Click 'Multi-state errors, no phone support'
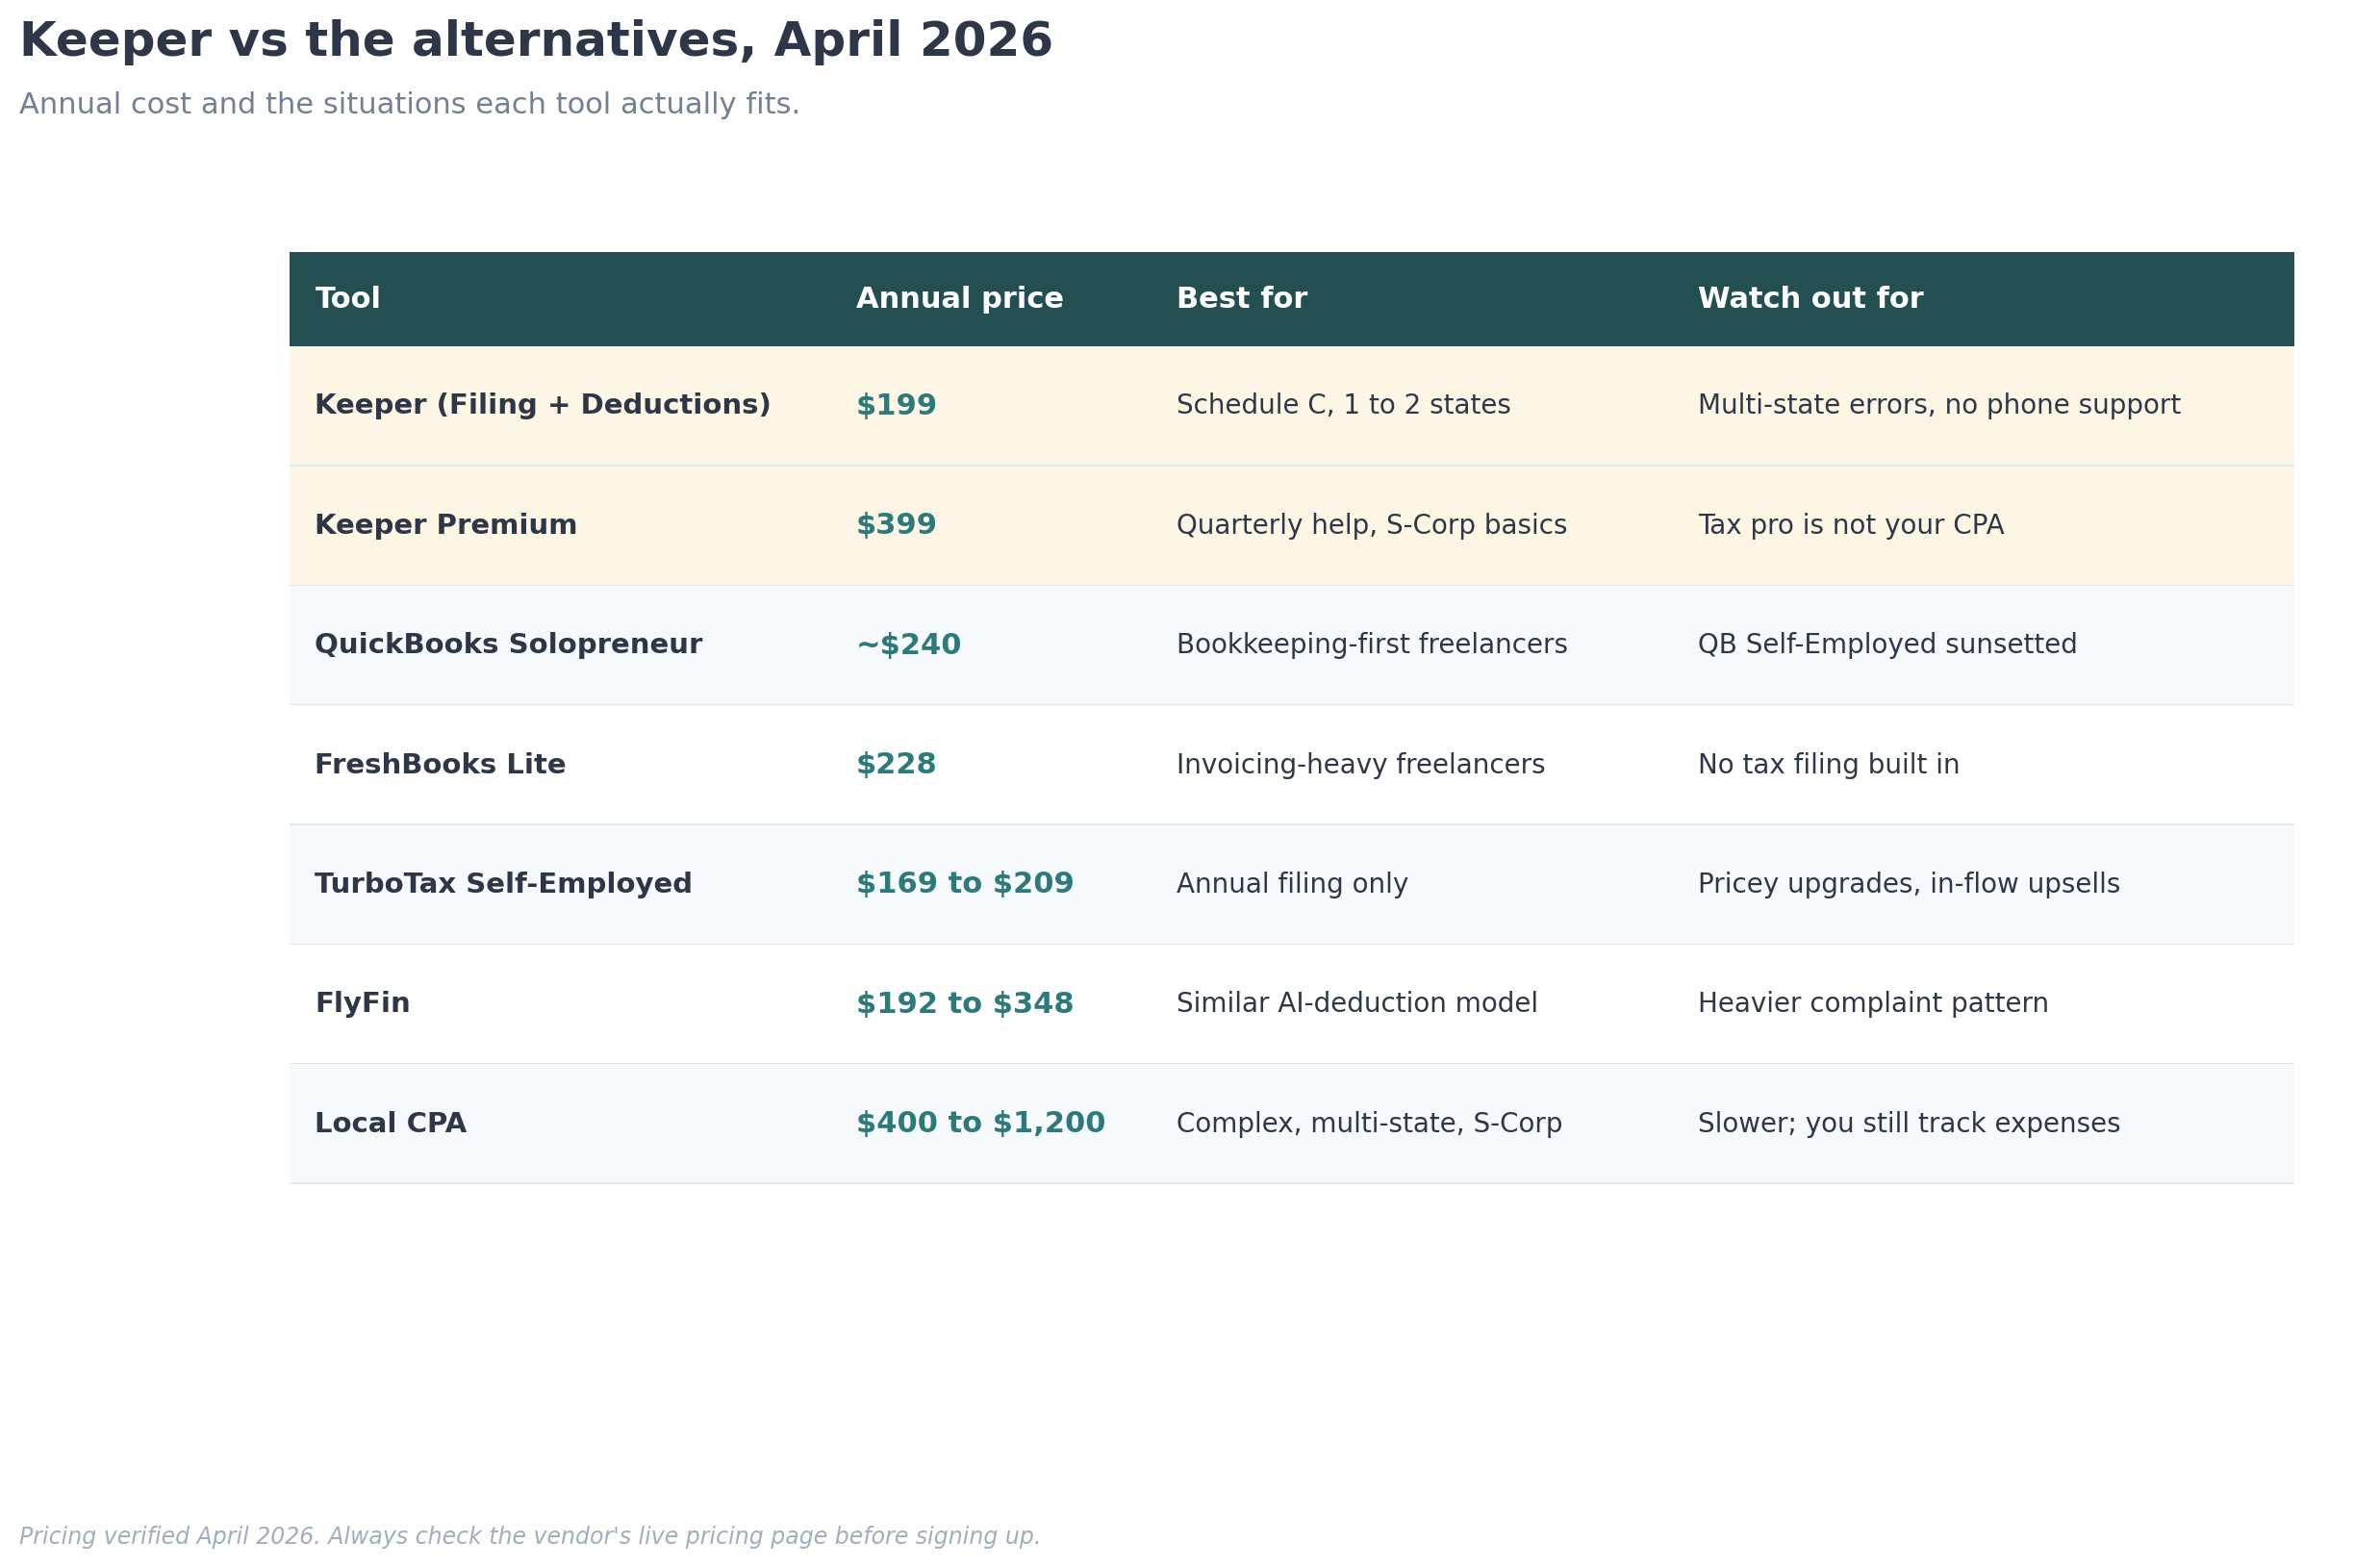The image size is (2354, 1568). [x=1939, y=405]
